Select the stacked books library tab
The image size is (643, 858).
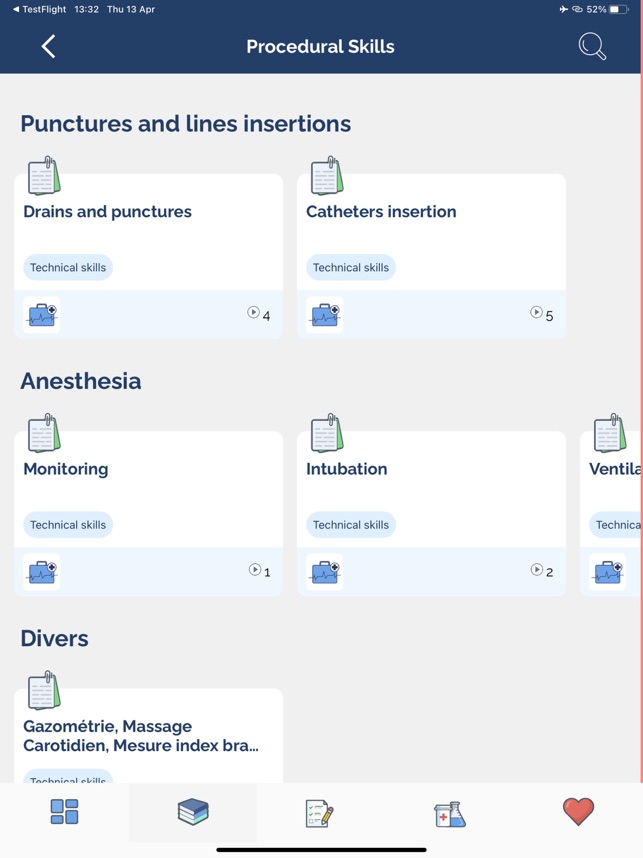tap(193, 811)
